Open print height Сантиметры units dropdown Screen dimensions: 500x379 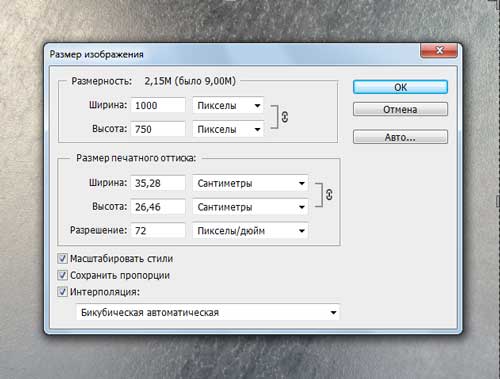point(250,207)
